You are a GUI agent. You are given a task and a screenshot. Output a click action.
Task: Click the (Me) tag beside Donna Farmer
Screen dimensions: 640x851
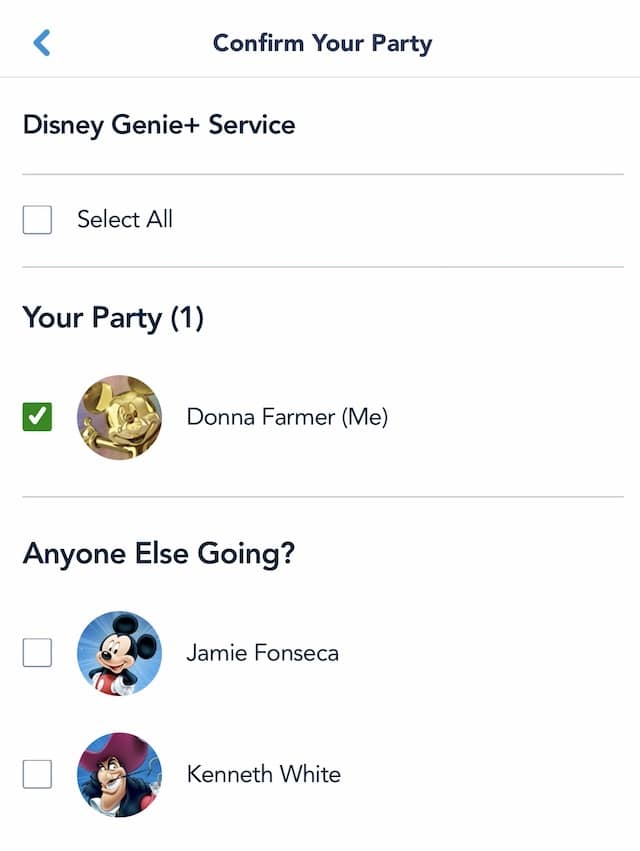pyautogui.click(x=365, y=417)
